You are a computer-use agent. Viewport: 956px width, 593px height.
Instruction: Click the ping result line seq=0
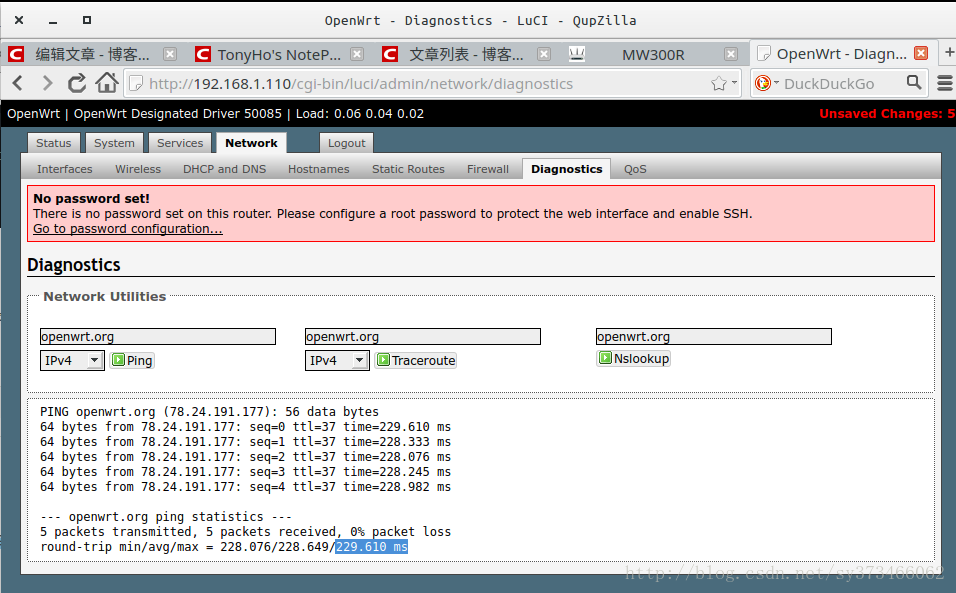coord(245,427)
